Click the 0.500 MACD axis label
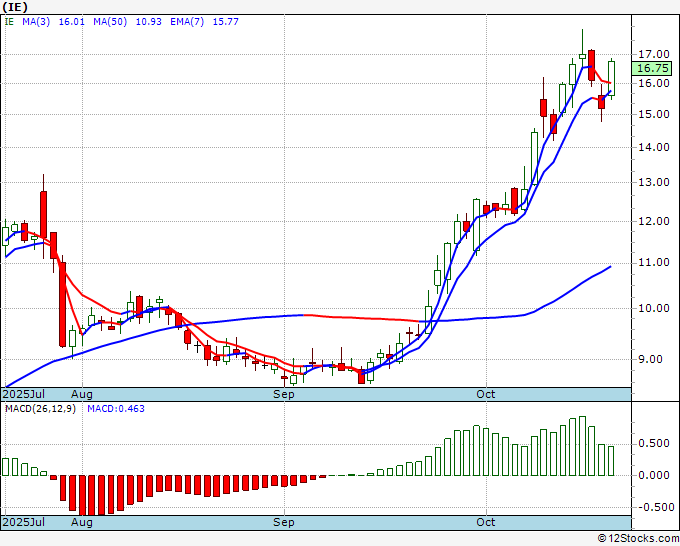The width and height of the screenshot is (680, 546). click(x=654, y=443)
